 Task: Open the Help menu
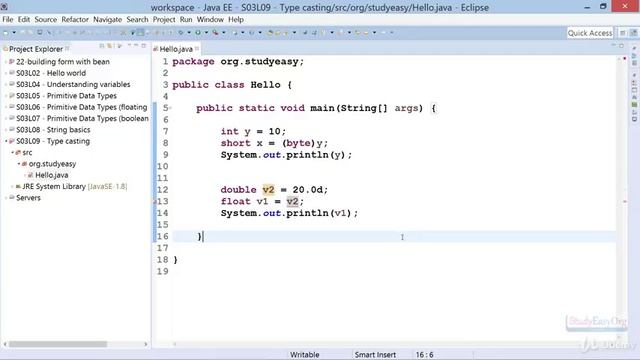[x=236, y=19]
